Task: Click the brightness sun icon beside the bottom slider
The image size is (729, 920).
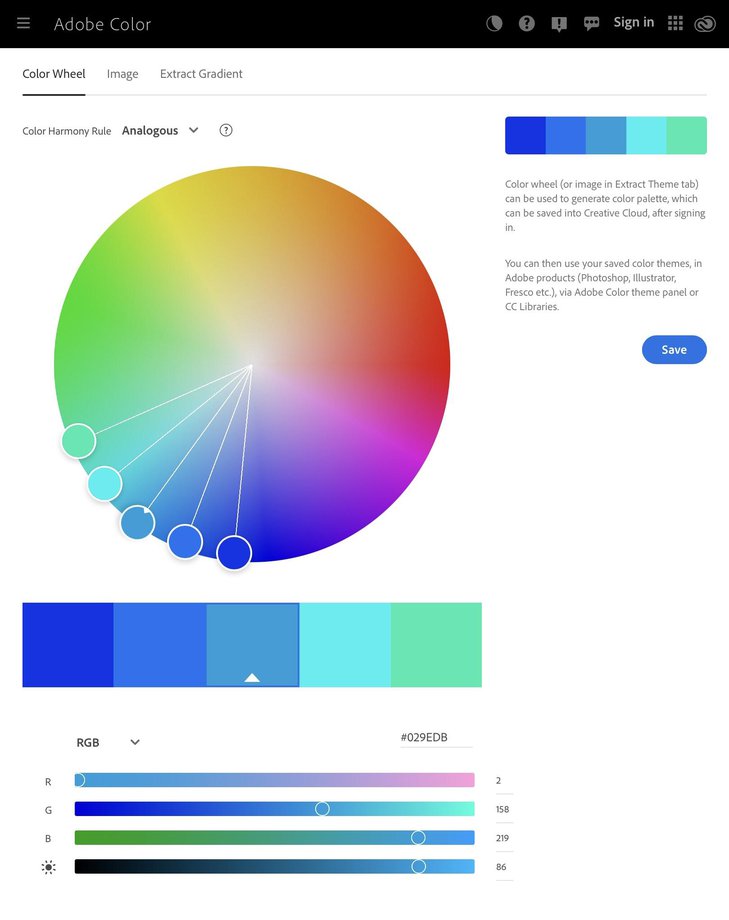Action: pyautogui.click(x=48, y=867)
